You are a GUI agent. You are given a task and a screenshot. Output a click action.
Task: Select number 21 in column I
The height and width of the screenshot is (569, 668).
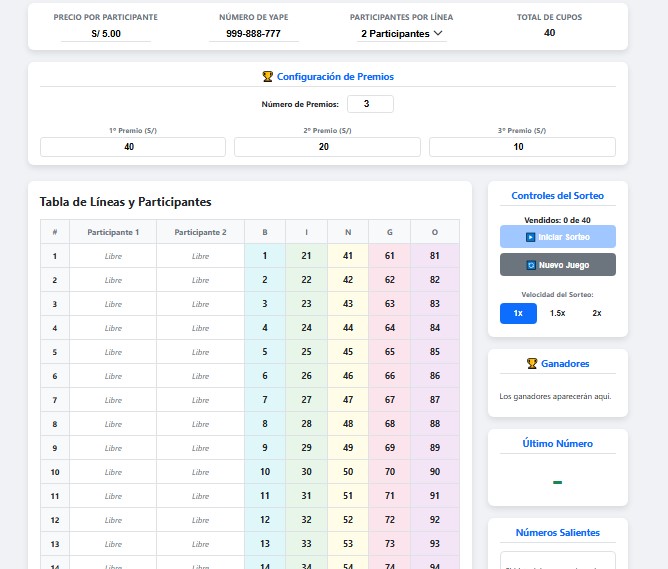tap(306, 256)
